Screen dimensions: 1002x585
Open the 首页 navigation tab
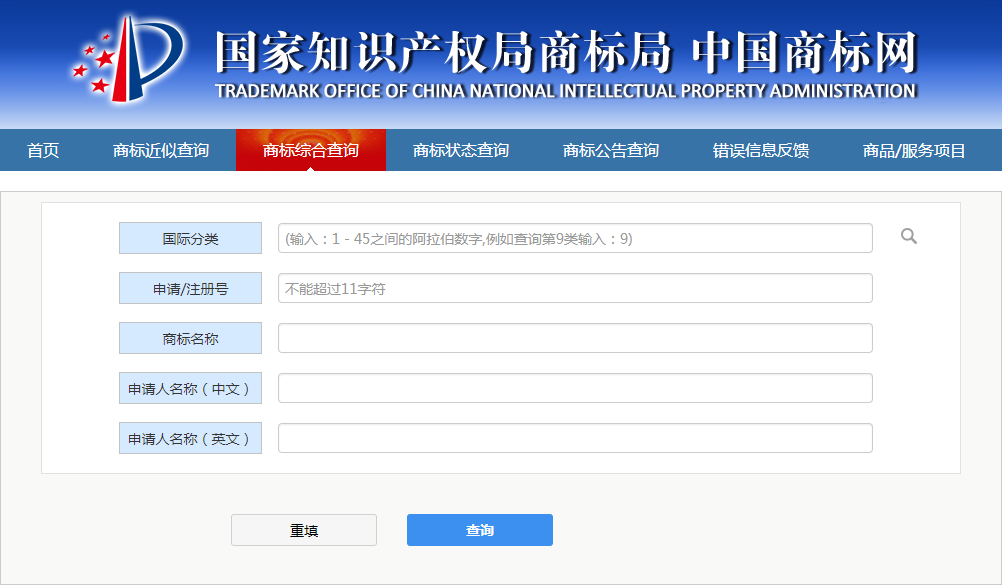[43, 150]
